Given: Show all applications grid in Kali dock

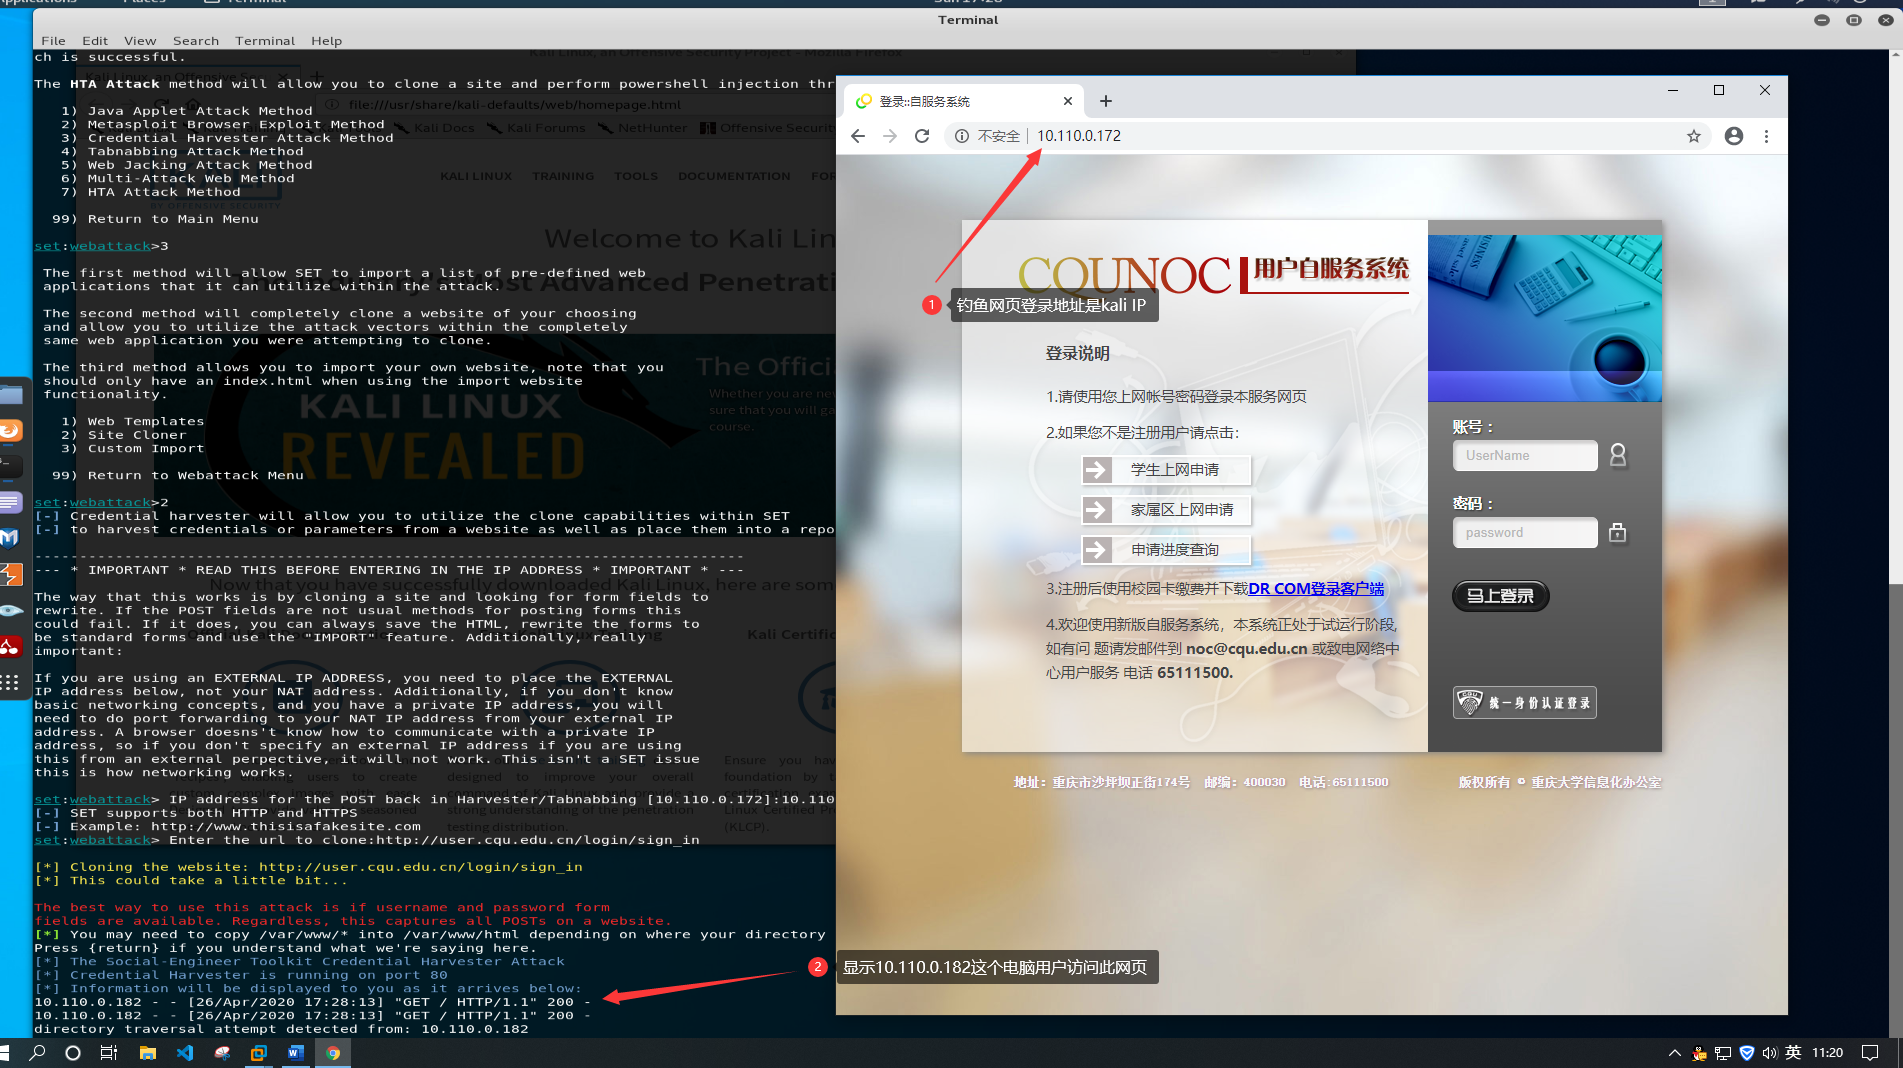Looking at the screenshot, I should 10,683.
